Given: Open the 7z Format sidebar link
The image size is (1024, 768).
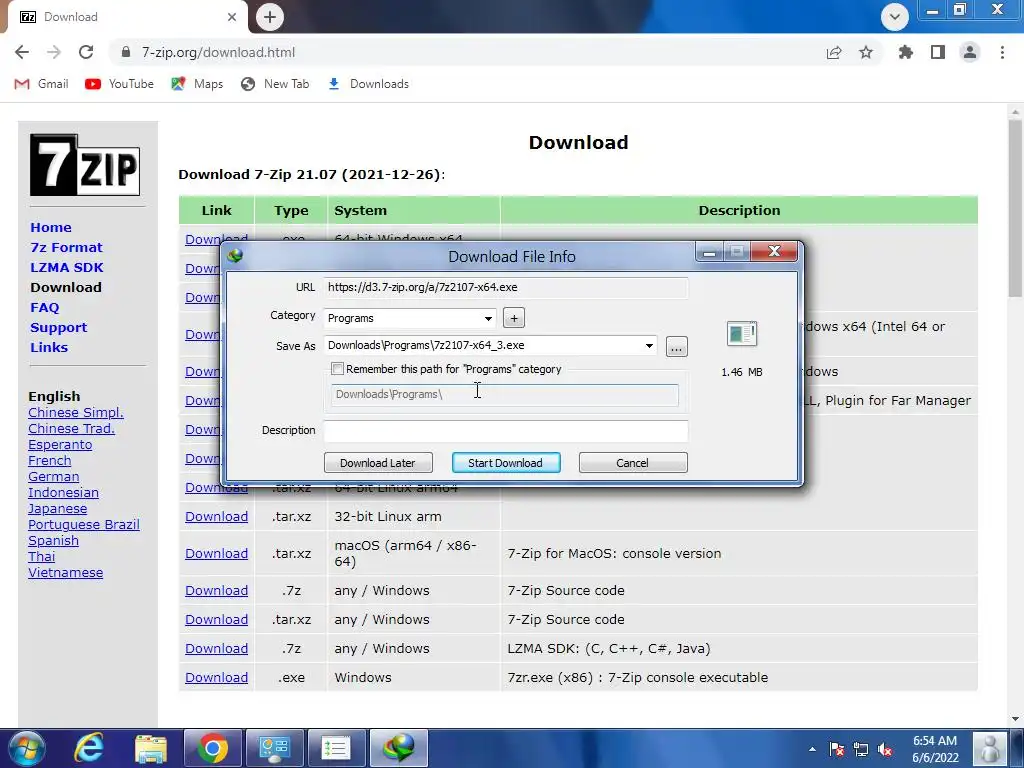Looking at the screenshot, I should [x=67, y=248].
